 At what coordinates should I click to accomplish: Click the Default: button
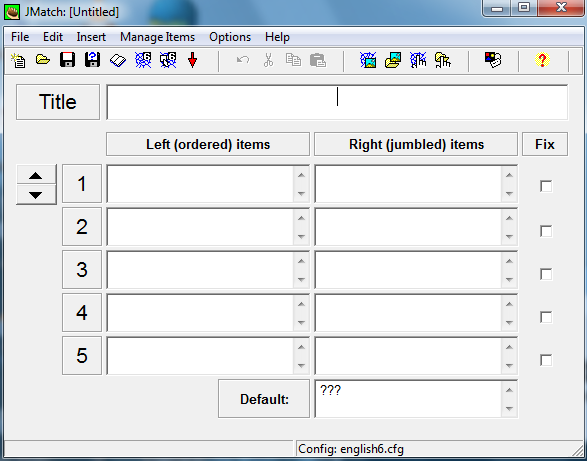(x=264, y=399)
